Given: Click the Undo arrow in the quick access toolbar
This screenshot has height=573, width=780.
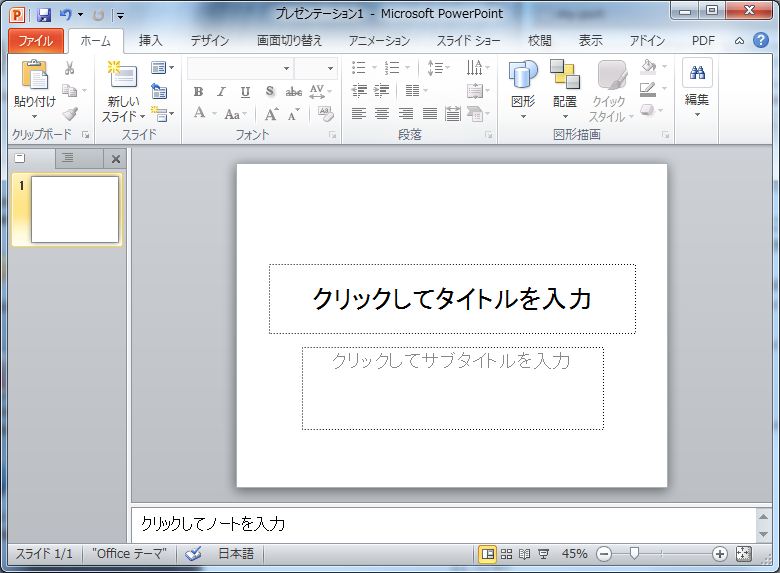Looking at the screenshot, I should pos(65,14).
